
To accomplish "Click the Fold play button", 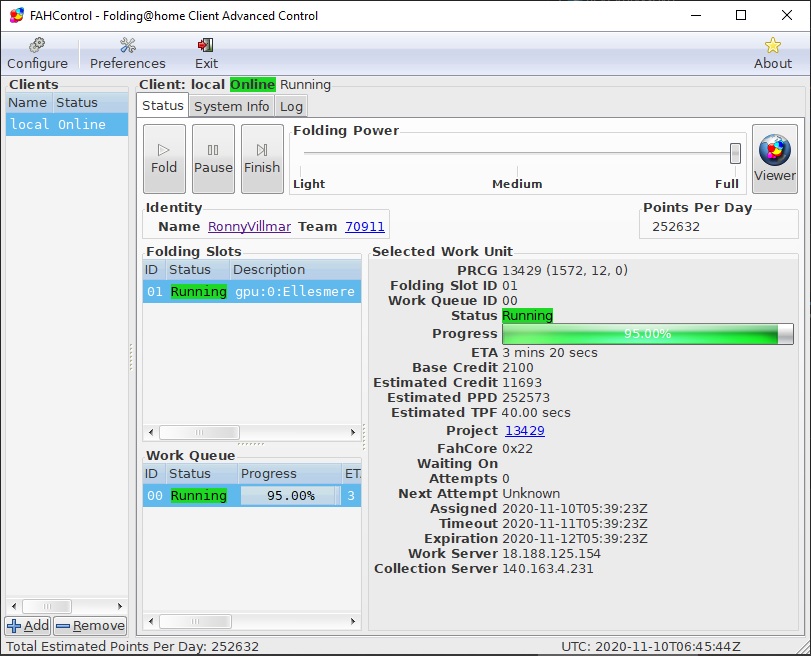I will (x=164, y=159).
